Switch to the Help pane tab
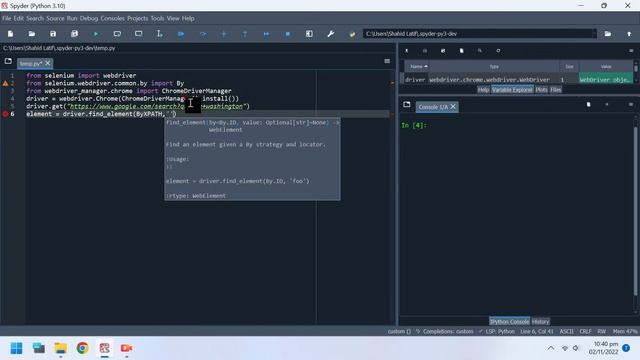 (483, 90)
